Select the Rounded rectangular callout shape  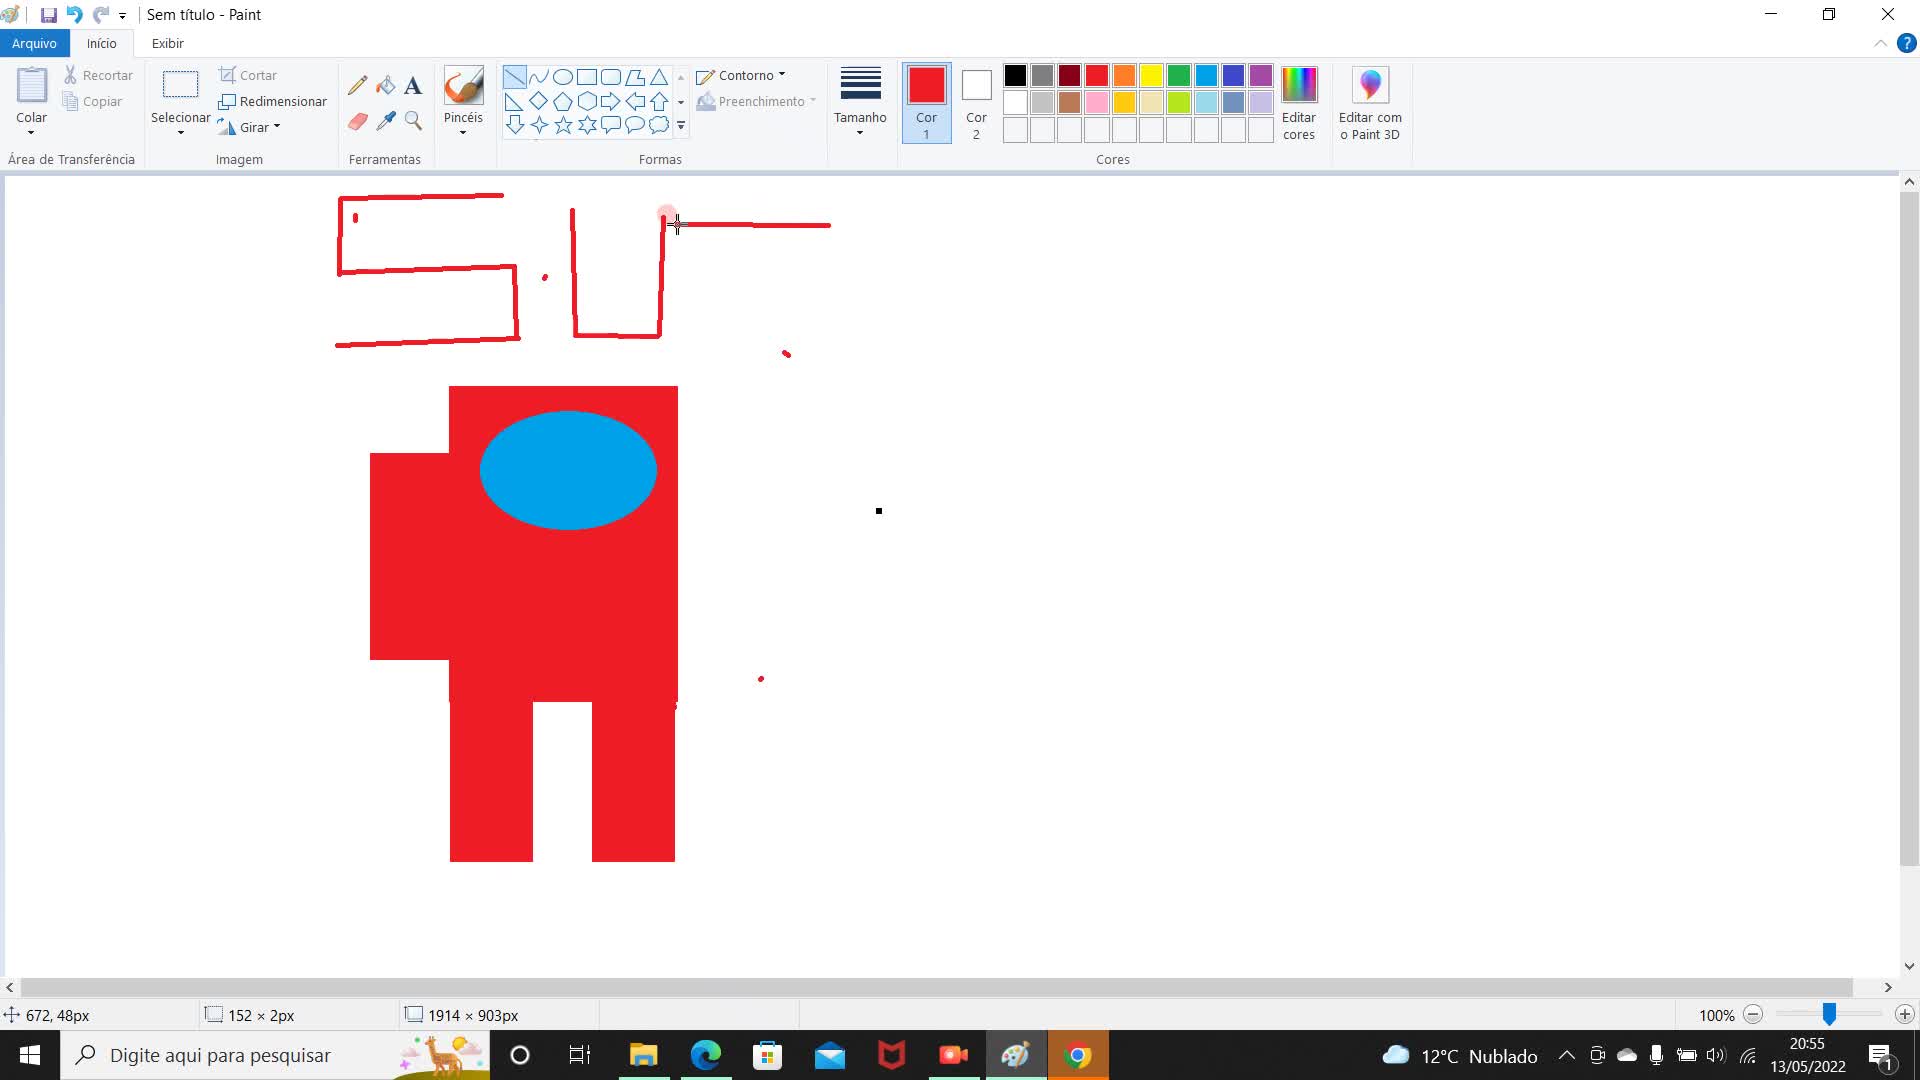(611, 125)
